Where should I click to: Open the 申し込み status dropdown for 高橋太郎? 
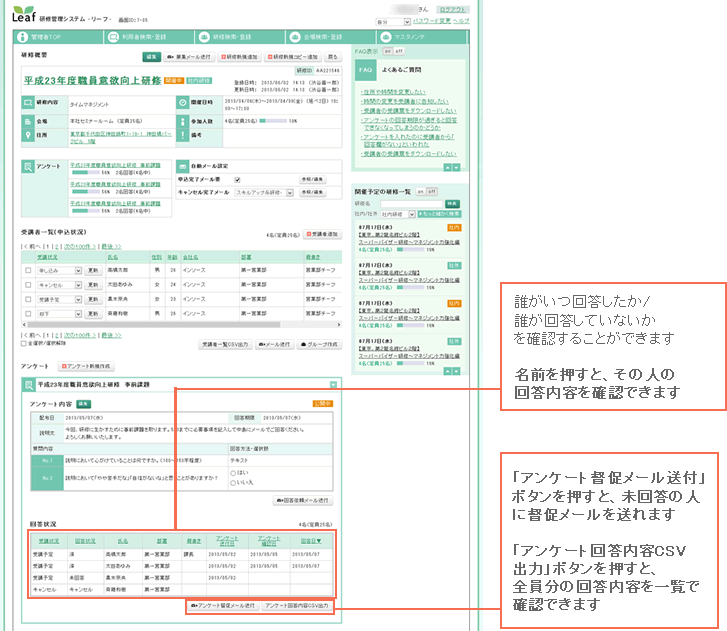click(59, 271)
